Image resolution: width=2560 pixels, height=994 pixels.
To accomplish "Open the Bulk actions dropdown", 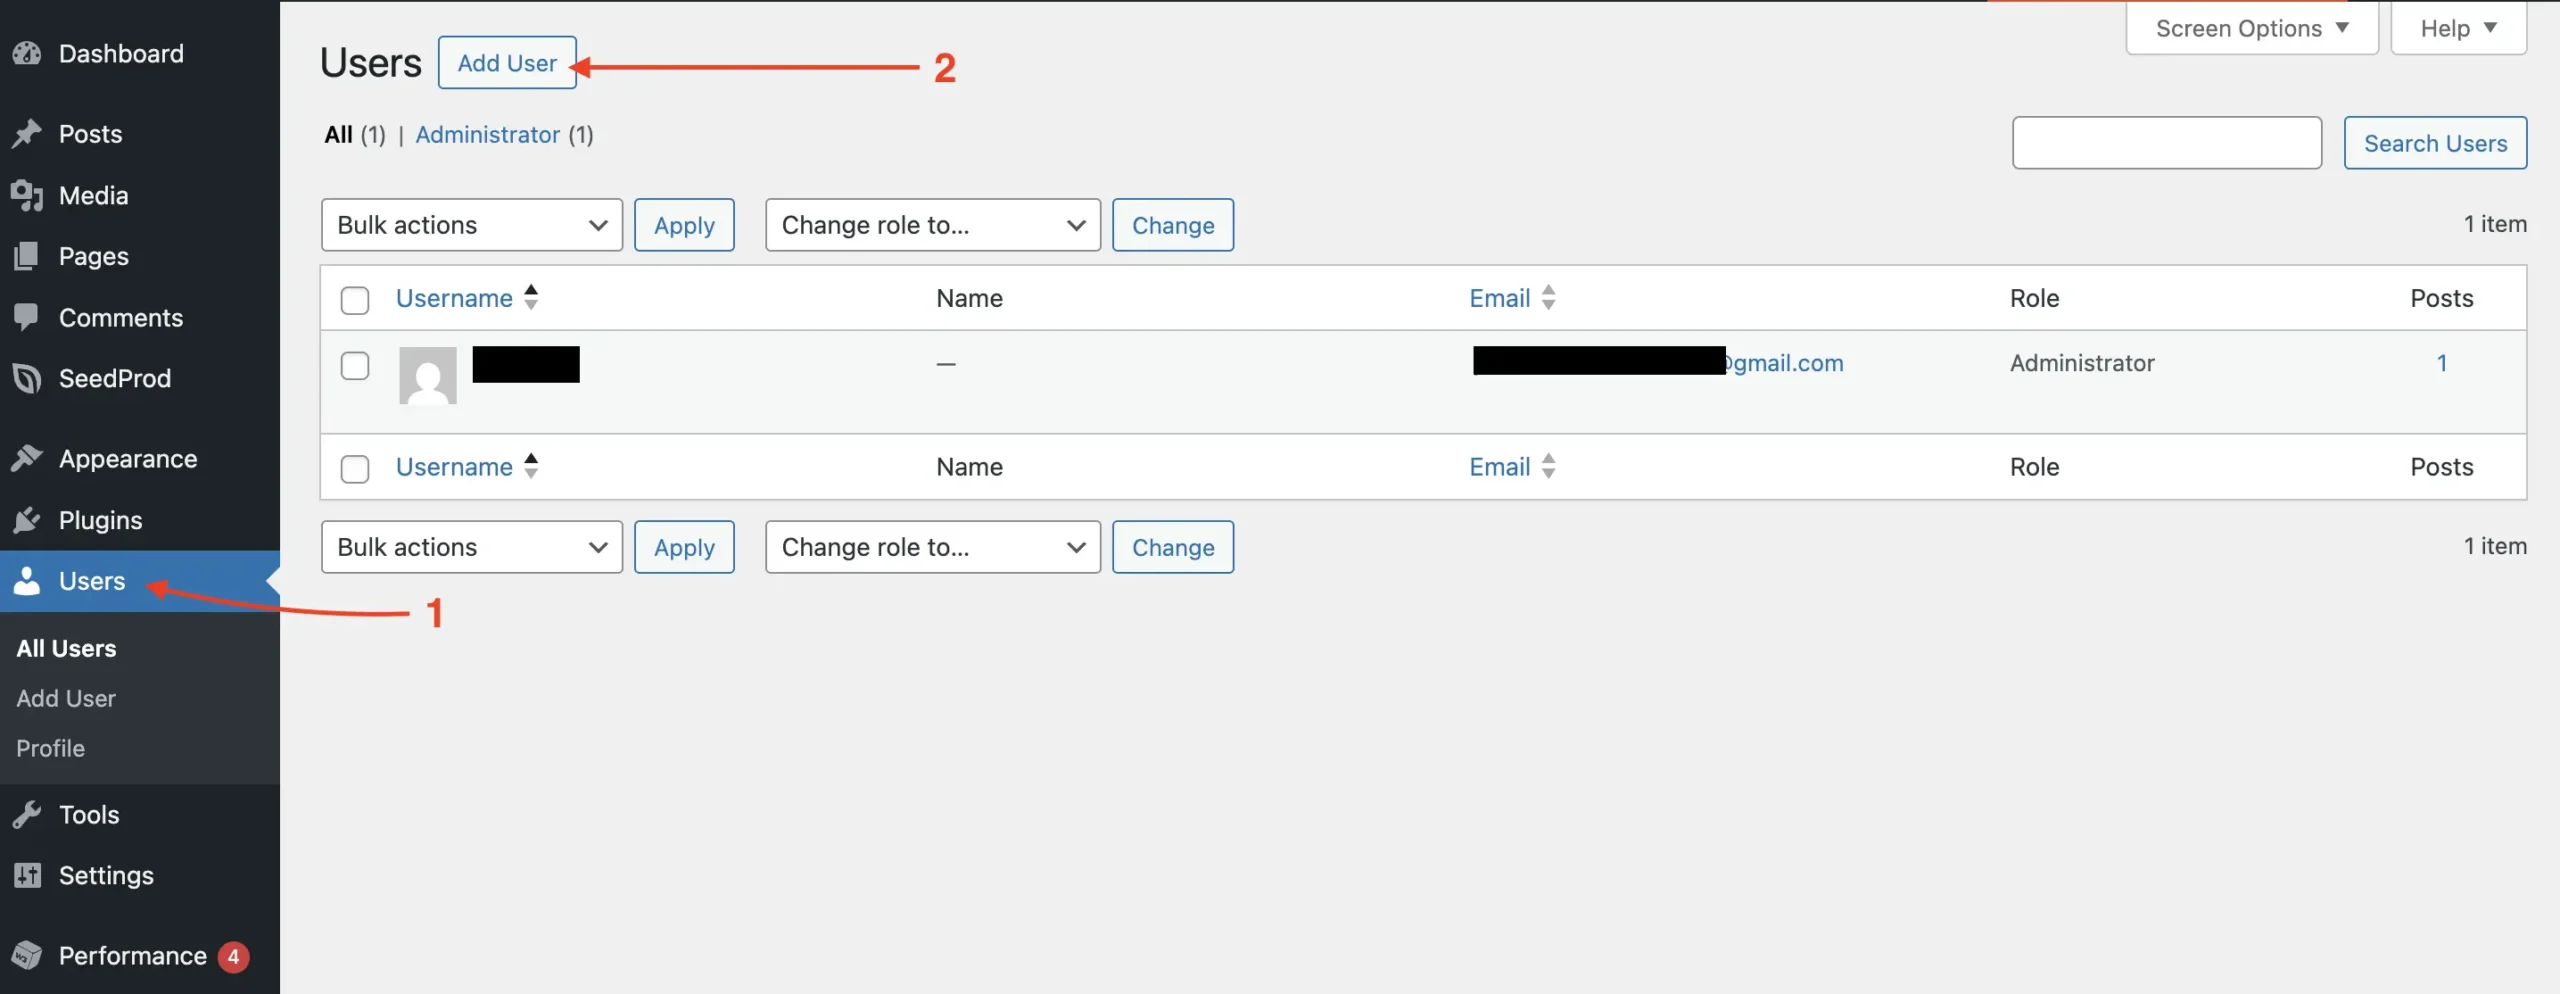I will (x=471, y=224).
